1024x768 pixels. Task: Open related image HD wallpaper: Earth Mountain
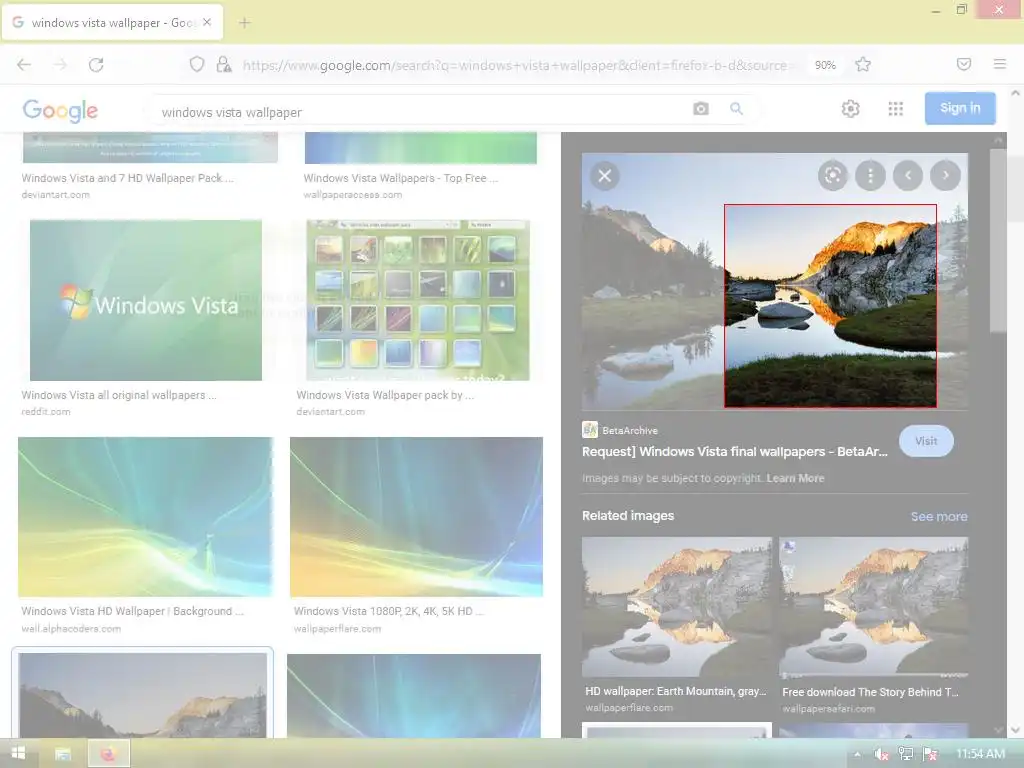pyautogui.click(x=677, y=607)
